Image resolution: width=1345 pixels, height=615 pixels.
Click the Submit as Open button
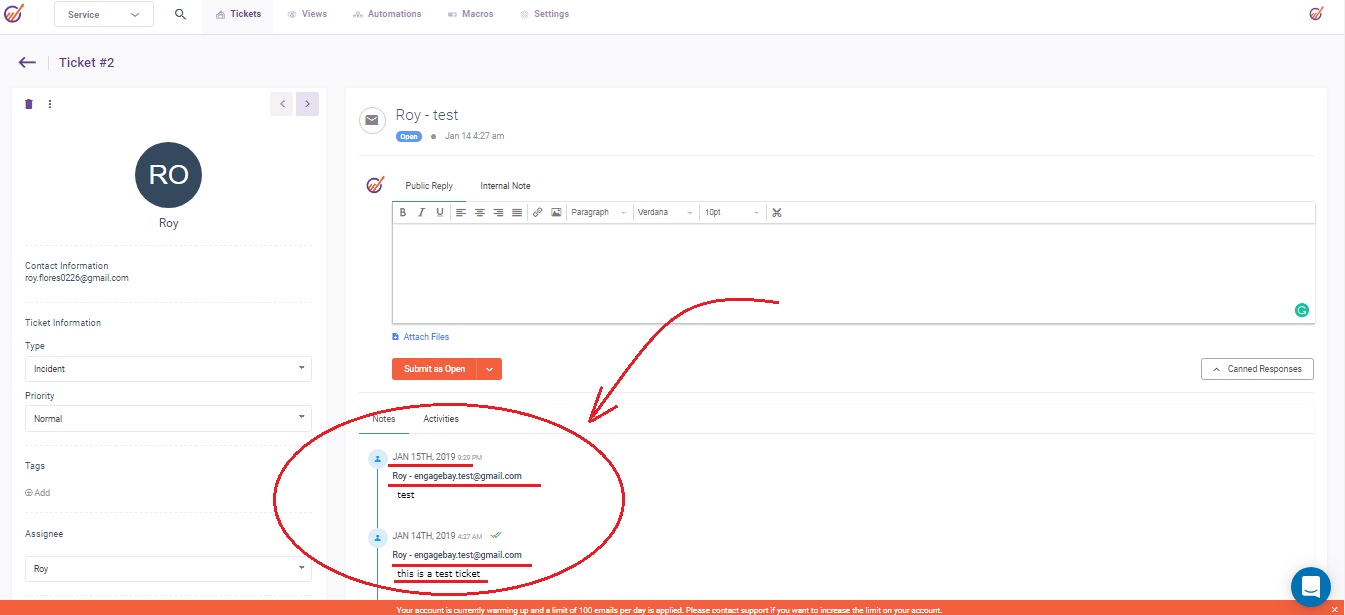(434, 369)
